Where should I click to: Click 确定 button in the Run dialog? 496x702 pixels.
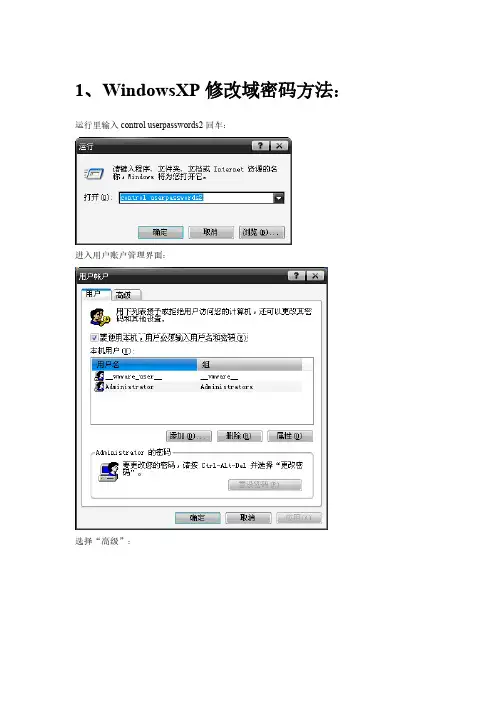pyautogui.click(x=161, y=232)
